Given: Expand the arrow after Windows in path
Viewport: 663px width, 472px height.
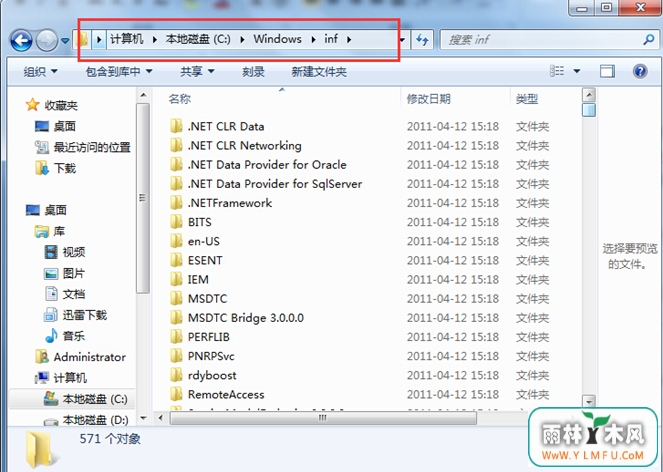Looking at the screenshot, I should [313, 40].
